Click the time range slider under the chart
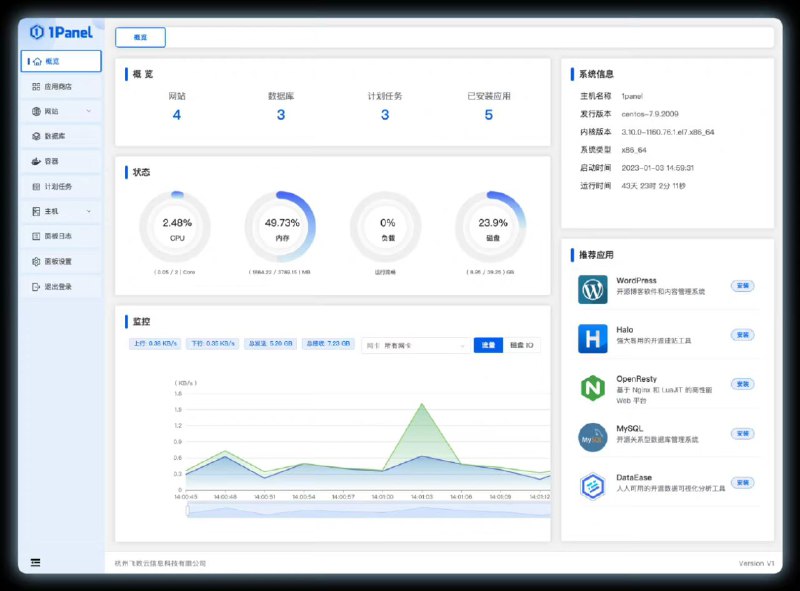The height and width of the screenshot is (591, 800). [x=367, y=511]
